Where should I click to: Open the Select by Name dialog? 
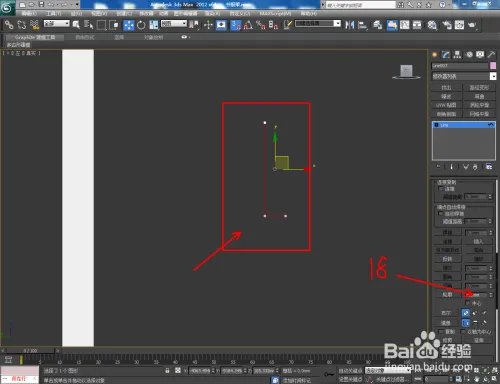(x=89, y=25)
